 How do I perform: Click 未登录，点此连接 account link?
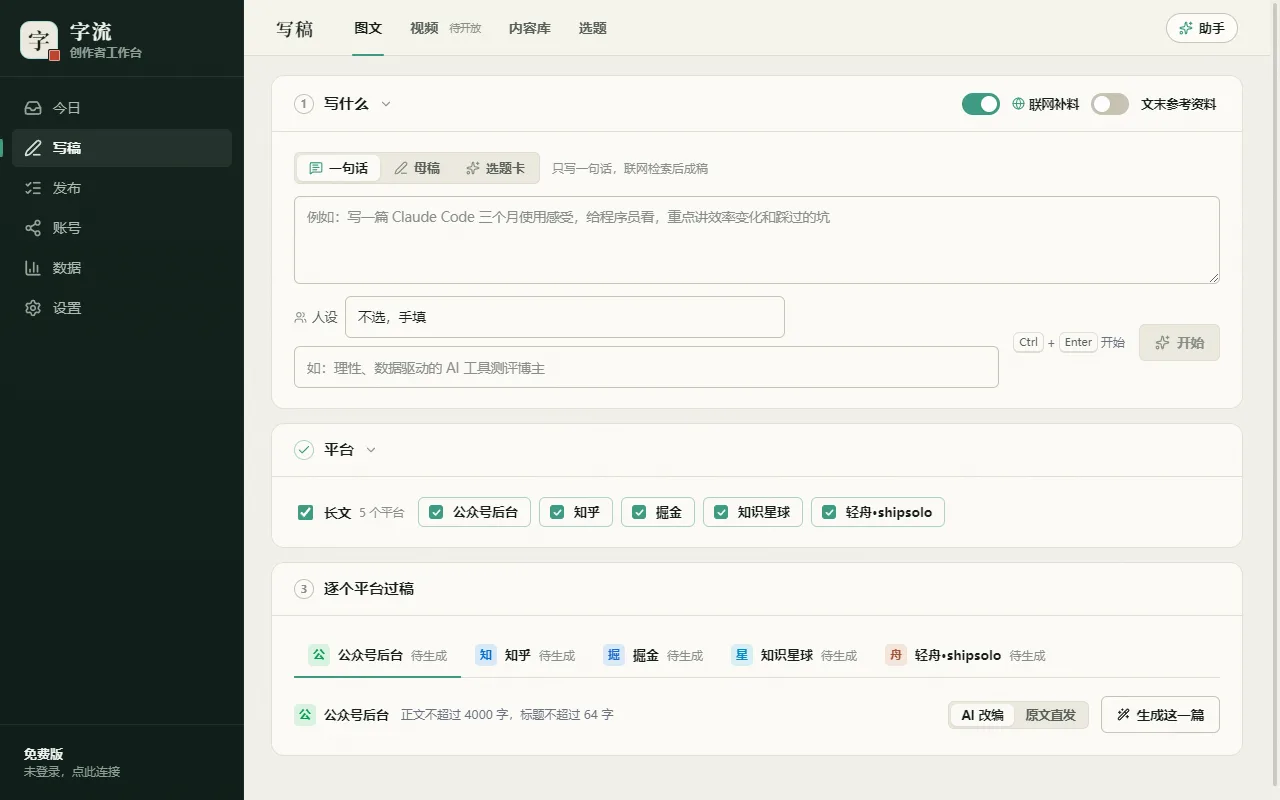[x=72, y=772]
